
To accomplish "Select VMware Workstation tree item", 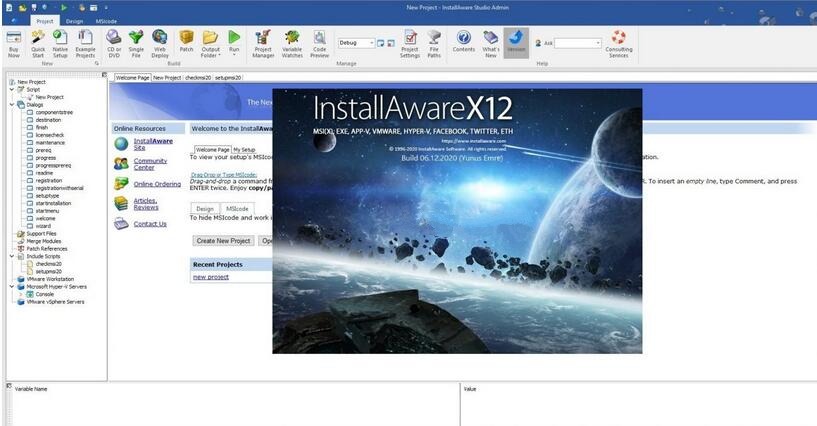I will tap(49, 279).
